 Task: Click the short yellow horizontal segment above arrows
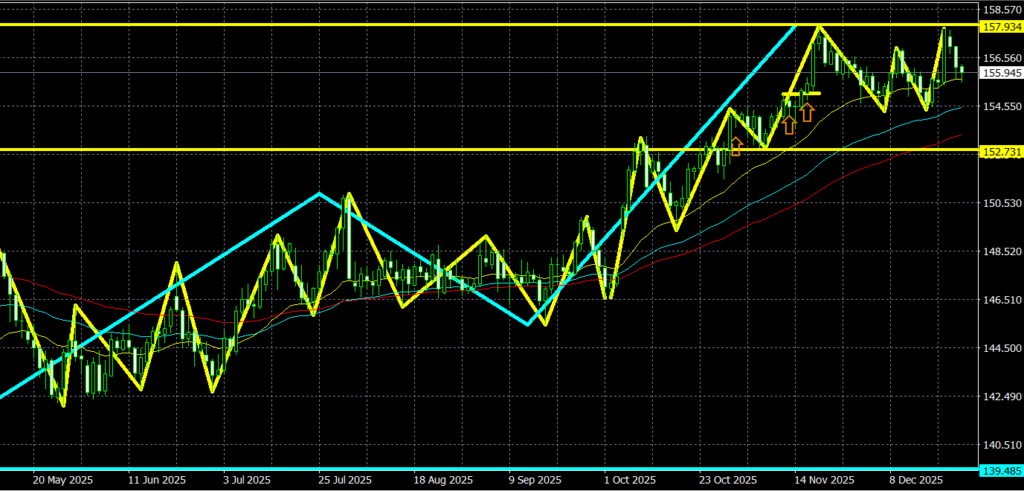tap(800, 93)
